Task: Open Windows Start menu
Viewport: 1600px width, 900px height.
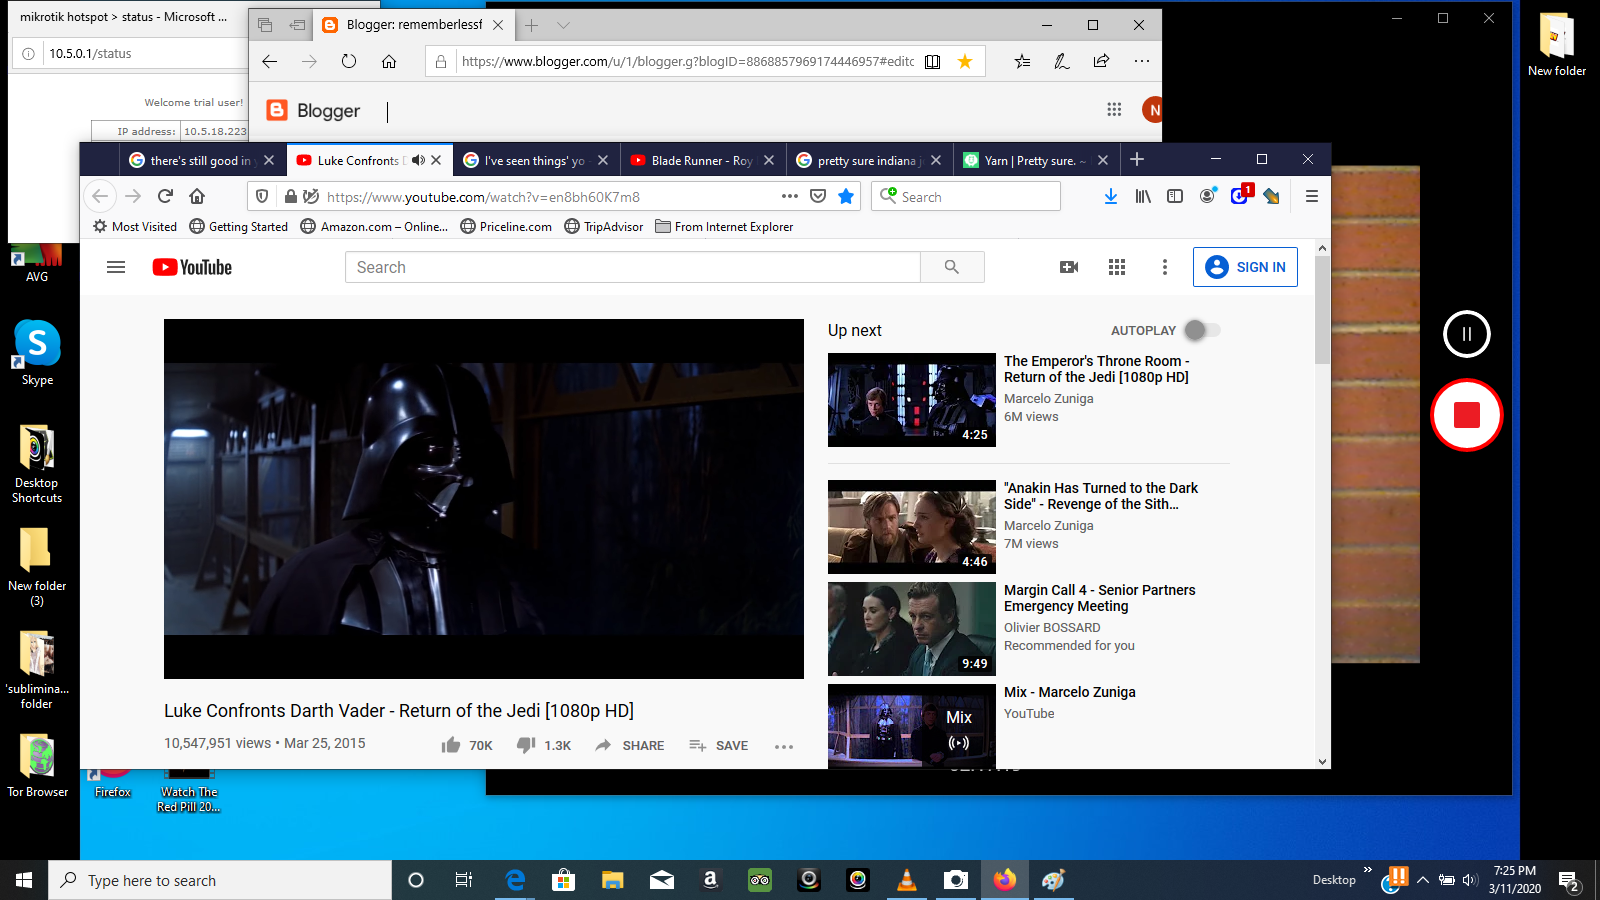Action: [x=24, y=880]
